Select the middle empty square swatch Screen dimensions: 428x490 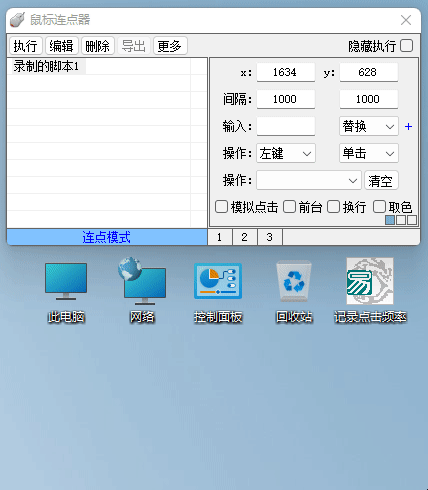[401, 220]
